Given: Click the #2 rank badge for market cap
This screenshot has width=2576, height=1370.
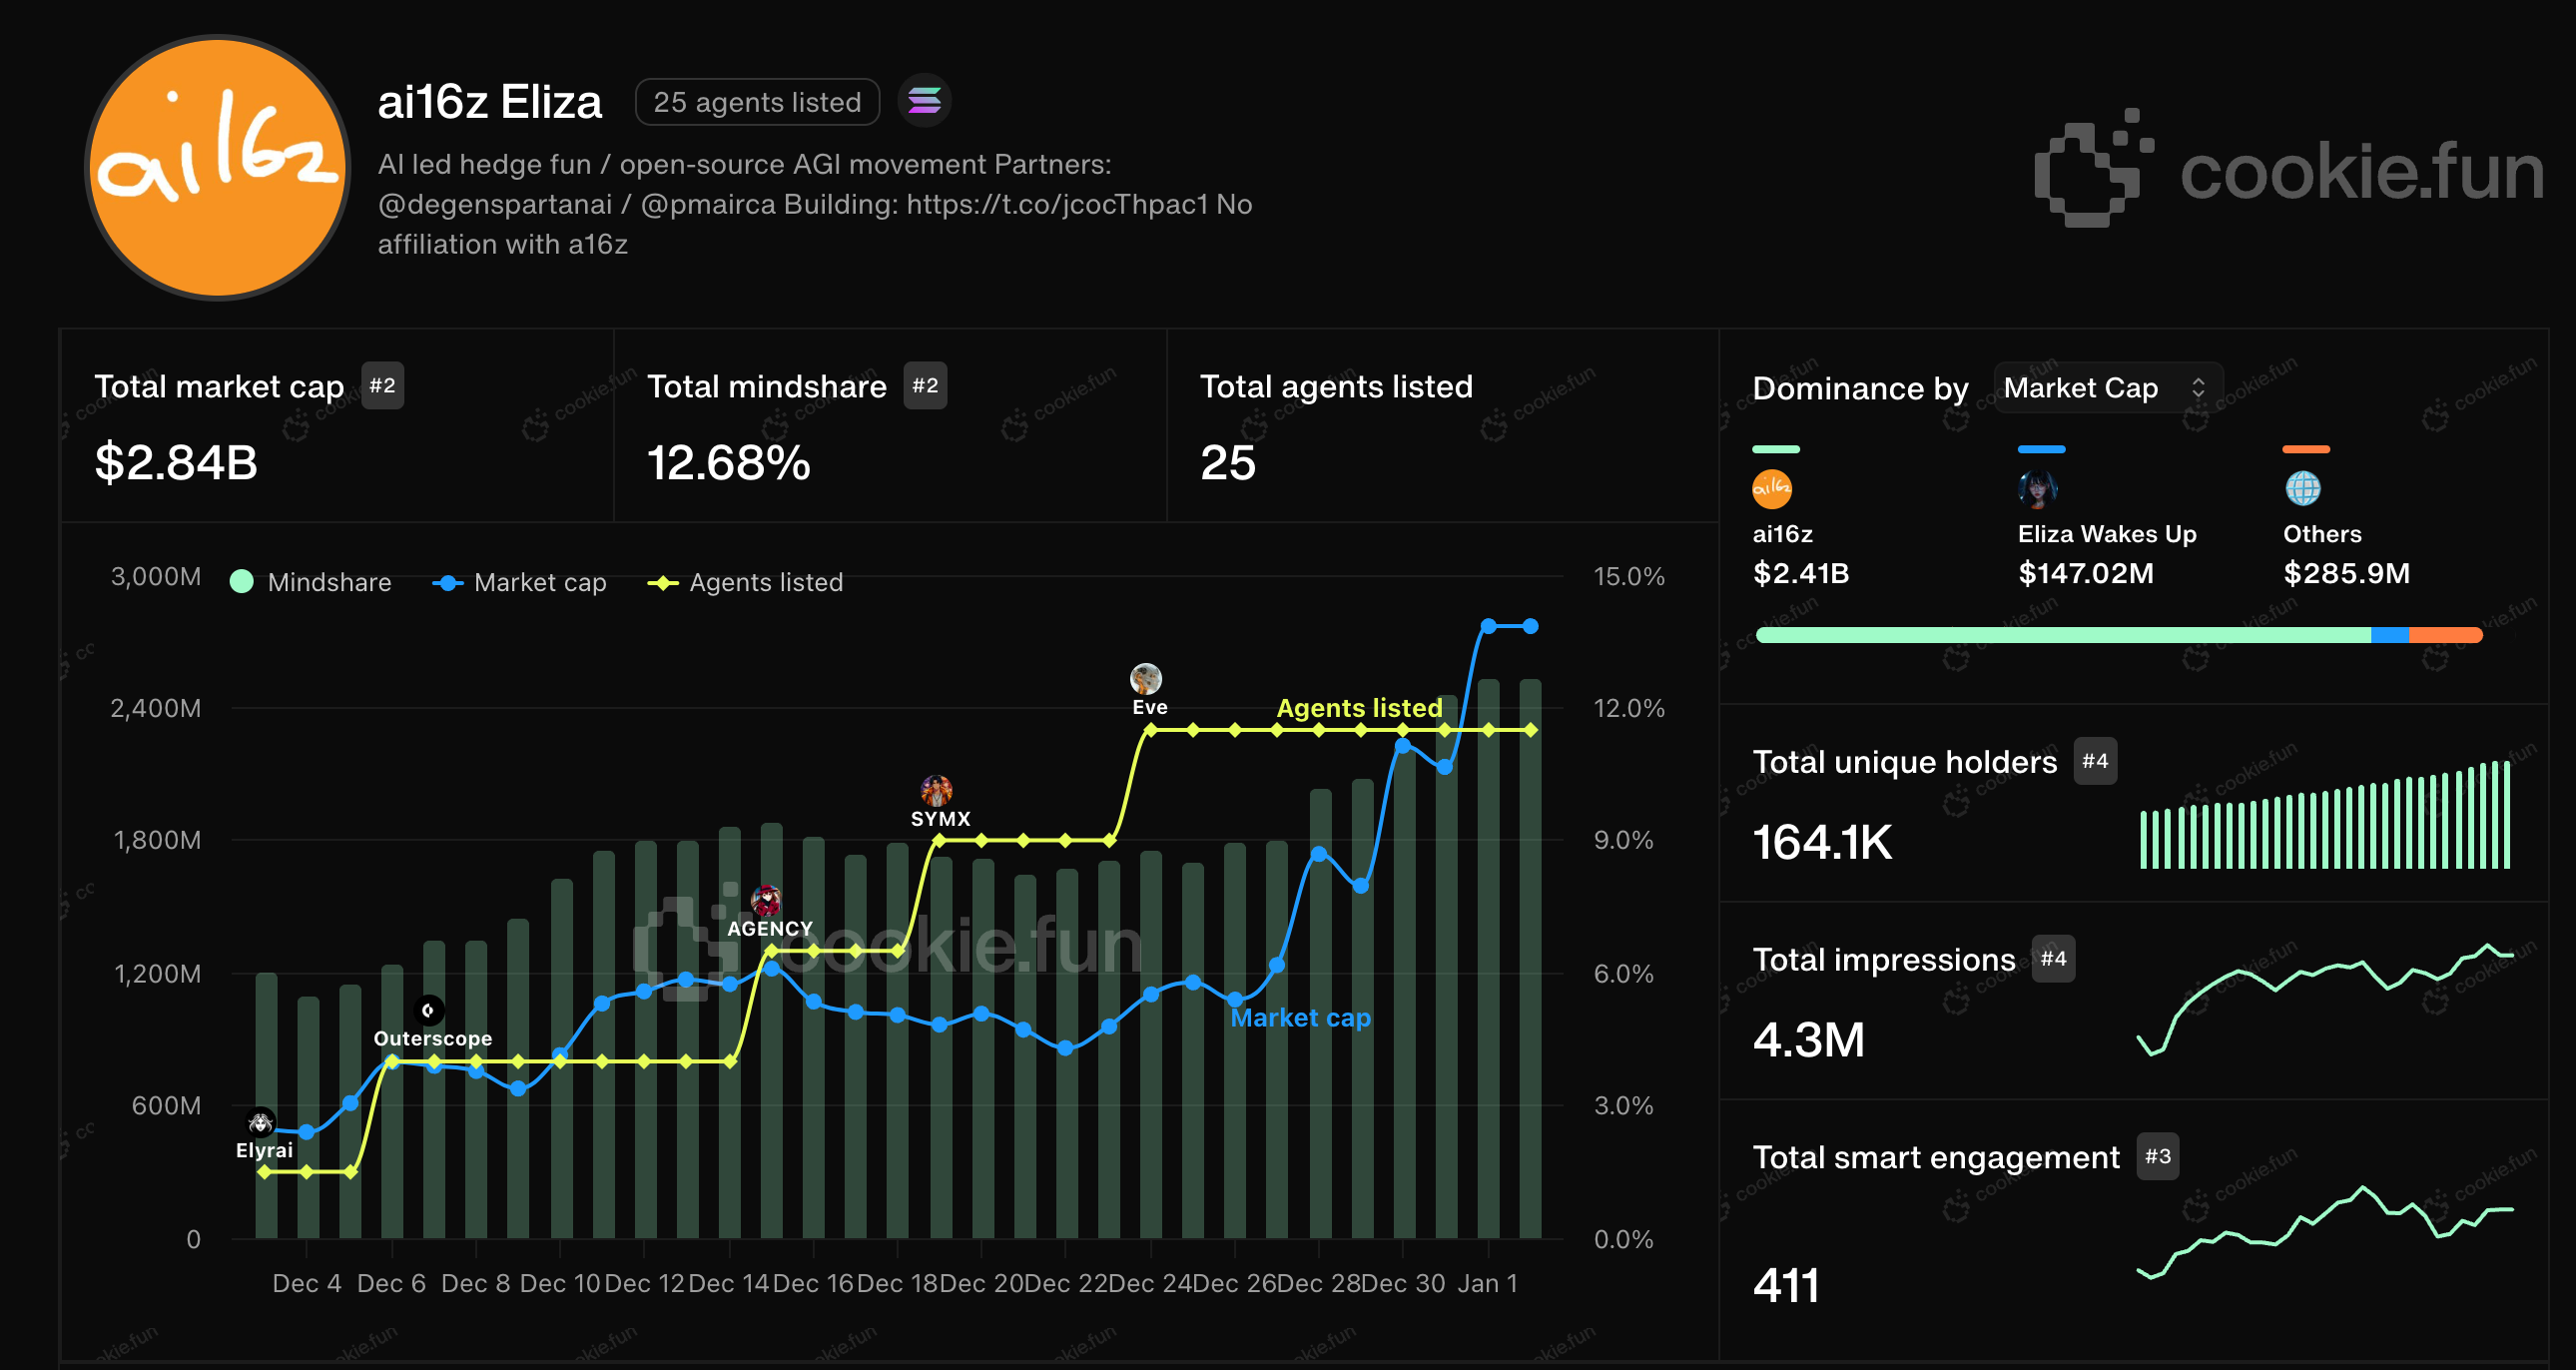Looking at the screenshot, I should 382,386.
